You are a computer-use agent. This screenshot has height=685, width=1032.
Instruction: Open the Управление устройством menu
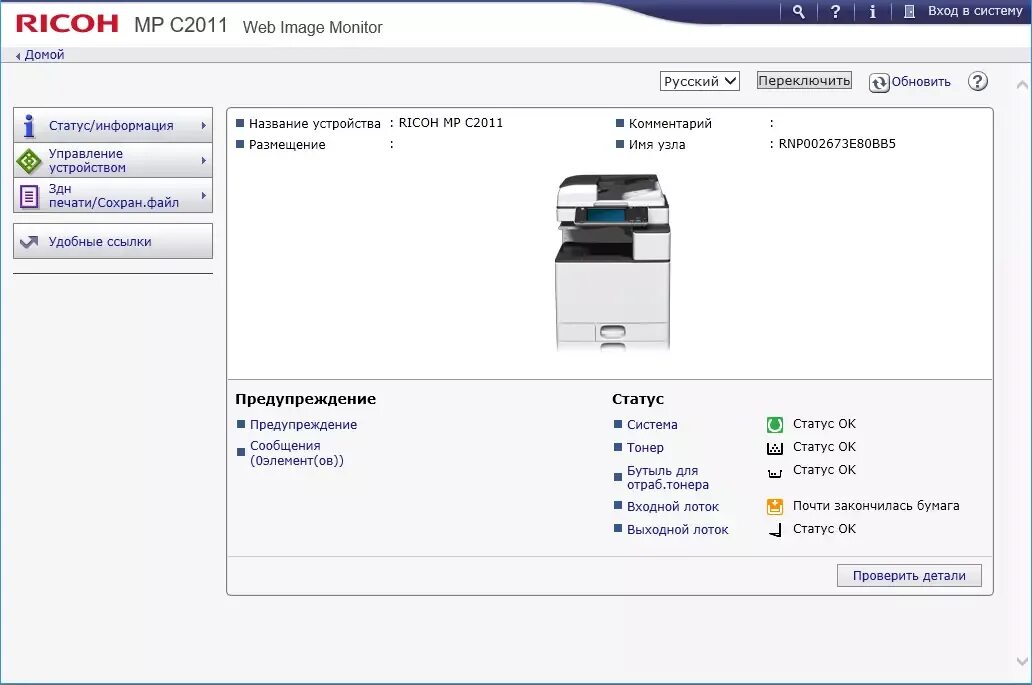coord(113,161)
